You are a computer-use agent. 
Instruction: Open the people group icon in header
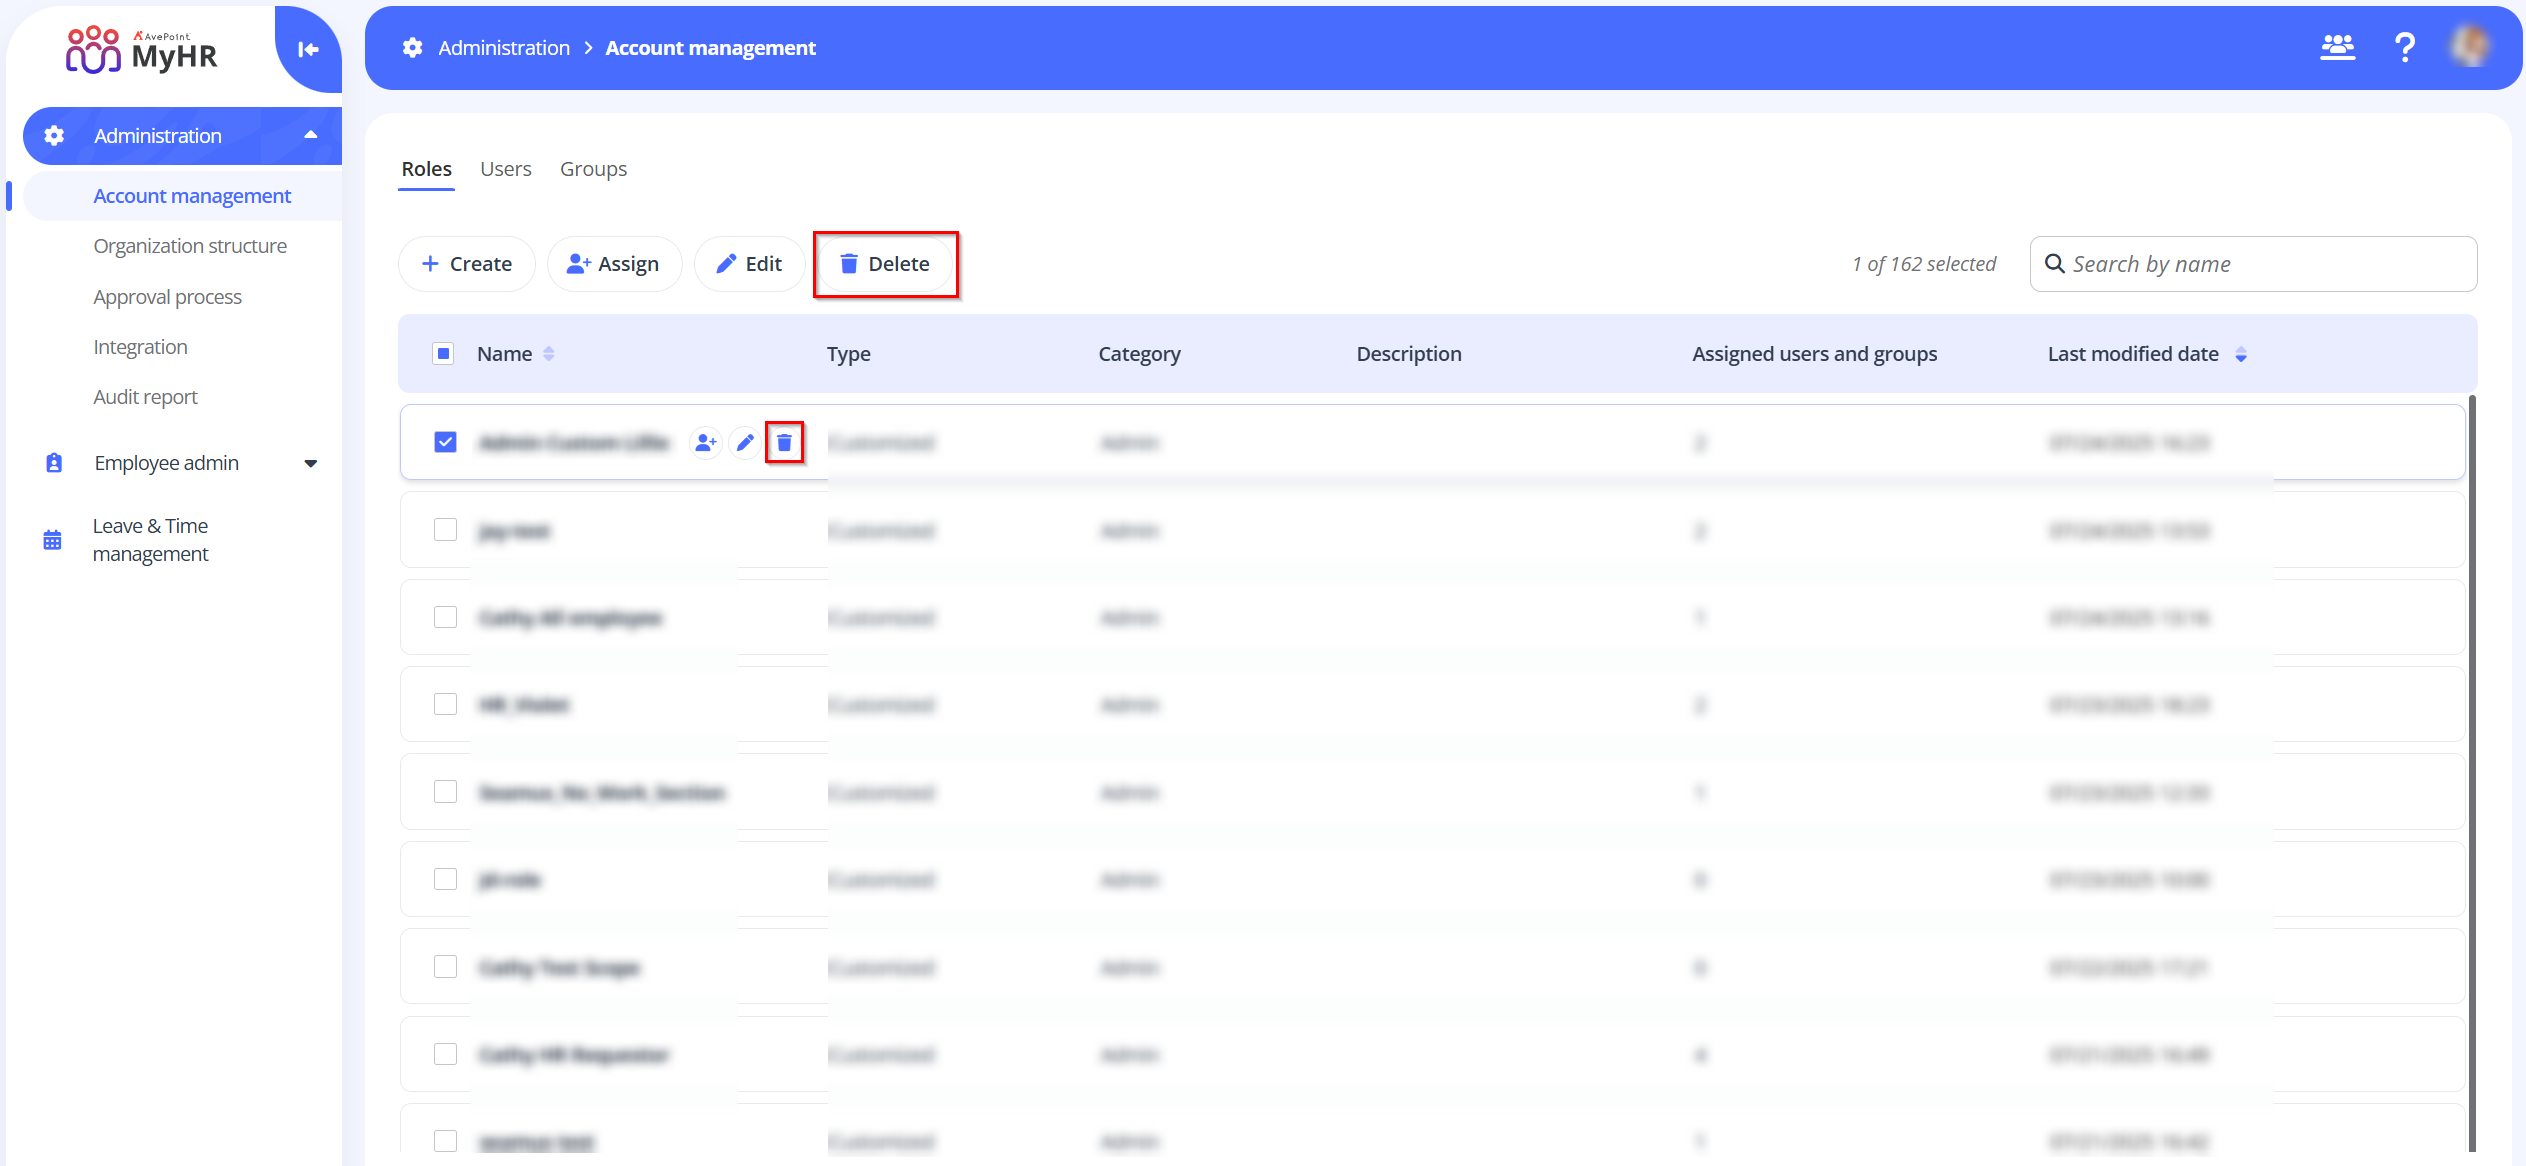(2337, 47)
